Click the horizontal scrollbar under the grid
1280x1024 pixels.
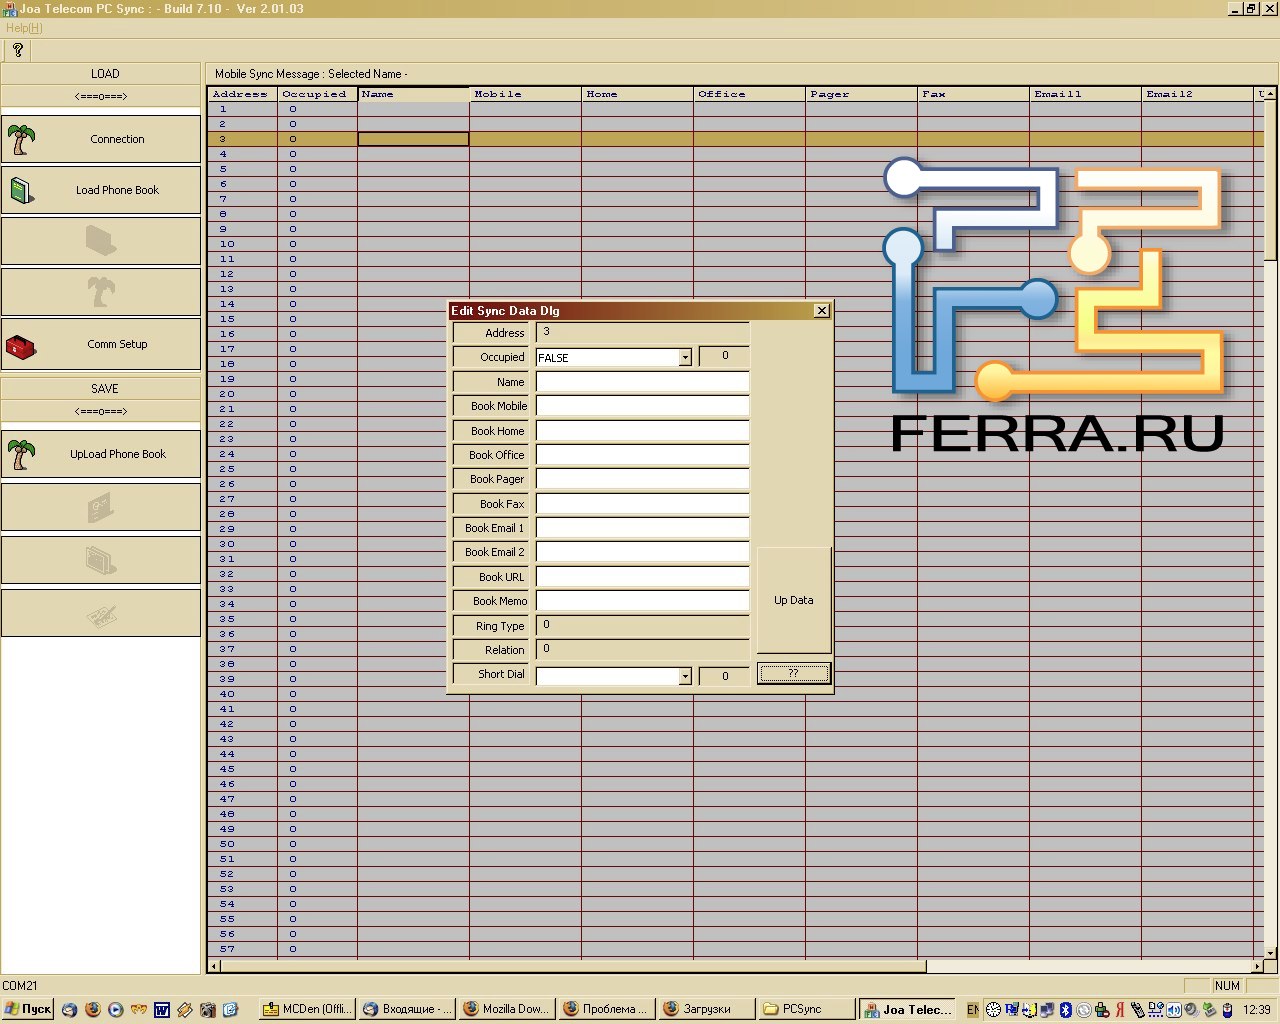click(x=570, y=966)
